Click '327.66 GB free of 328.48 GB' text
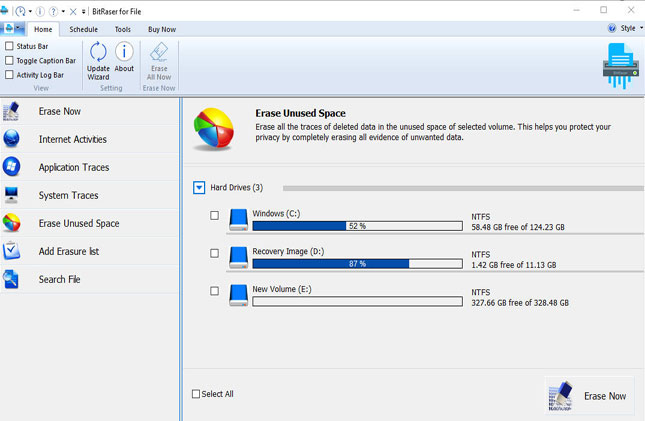 tap(520, 303)
